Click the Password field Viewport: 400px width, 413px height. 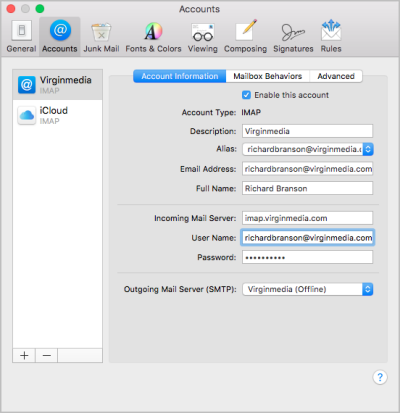[x=307, y=257]
